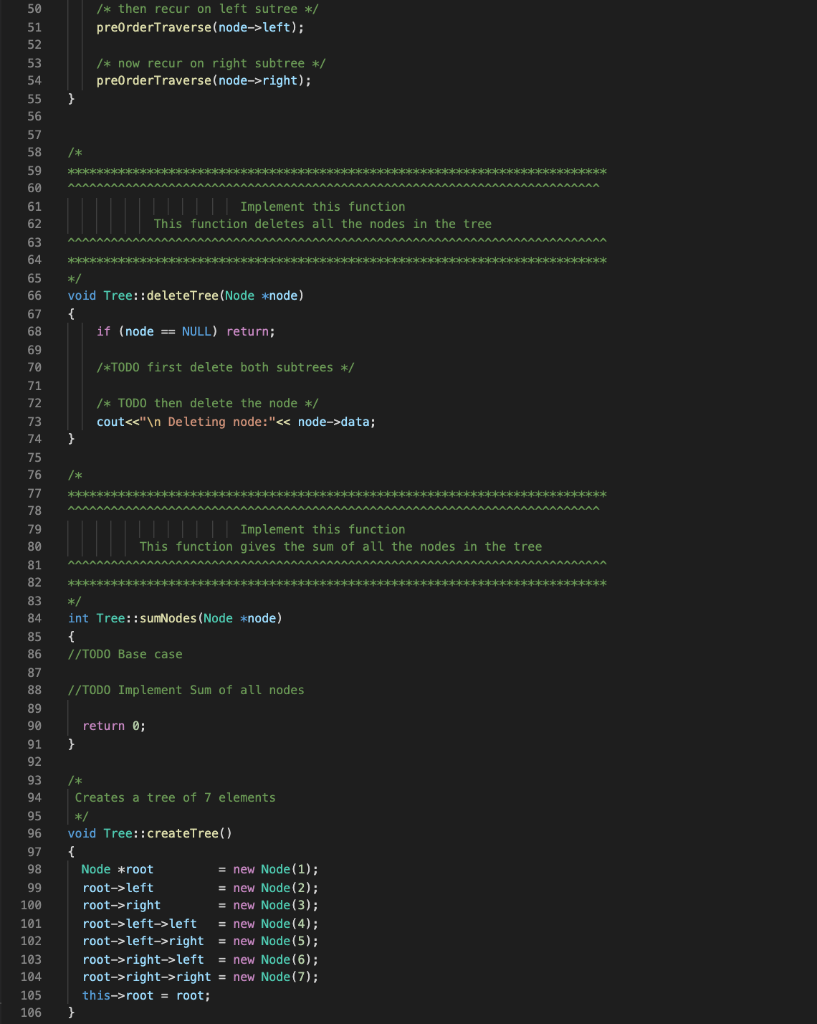Click the '//TODO Base case' comment
This screenshot has height=1024, width=817.
click(125, 654)
